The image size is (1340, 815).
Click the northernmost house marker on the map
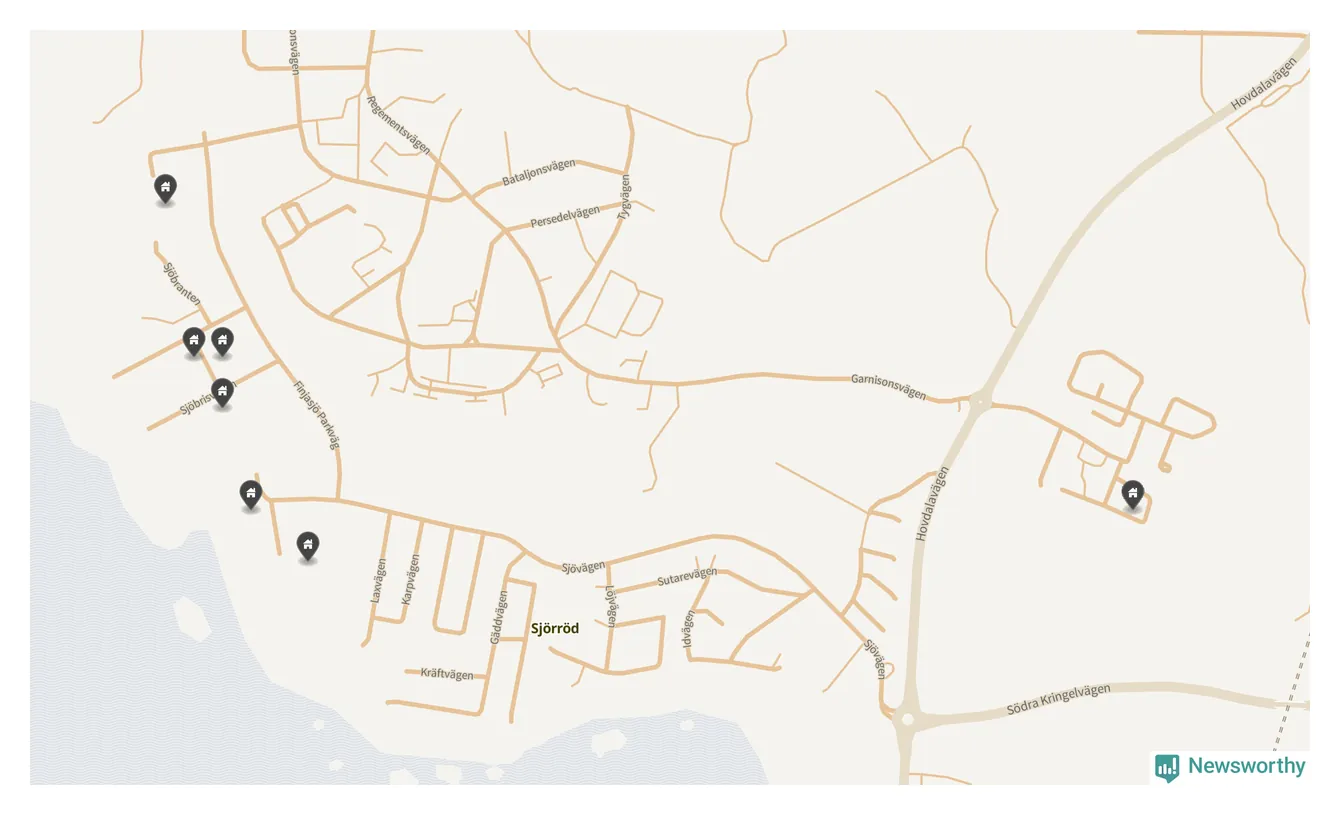point(165,188)
